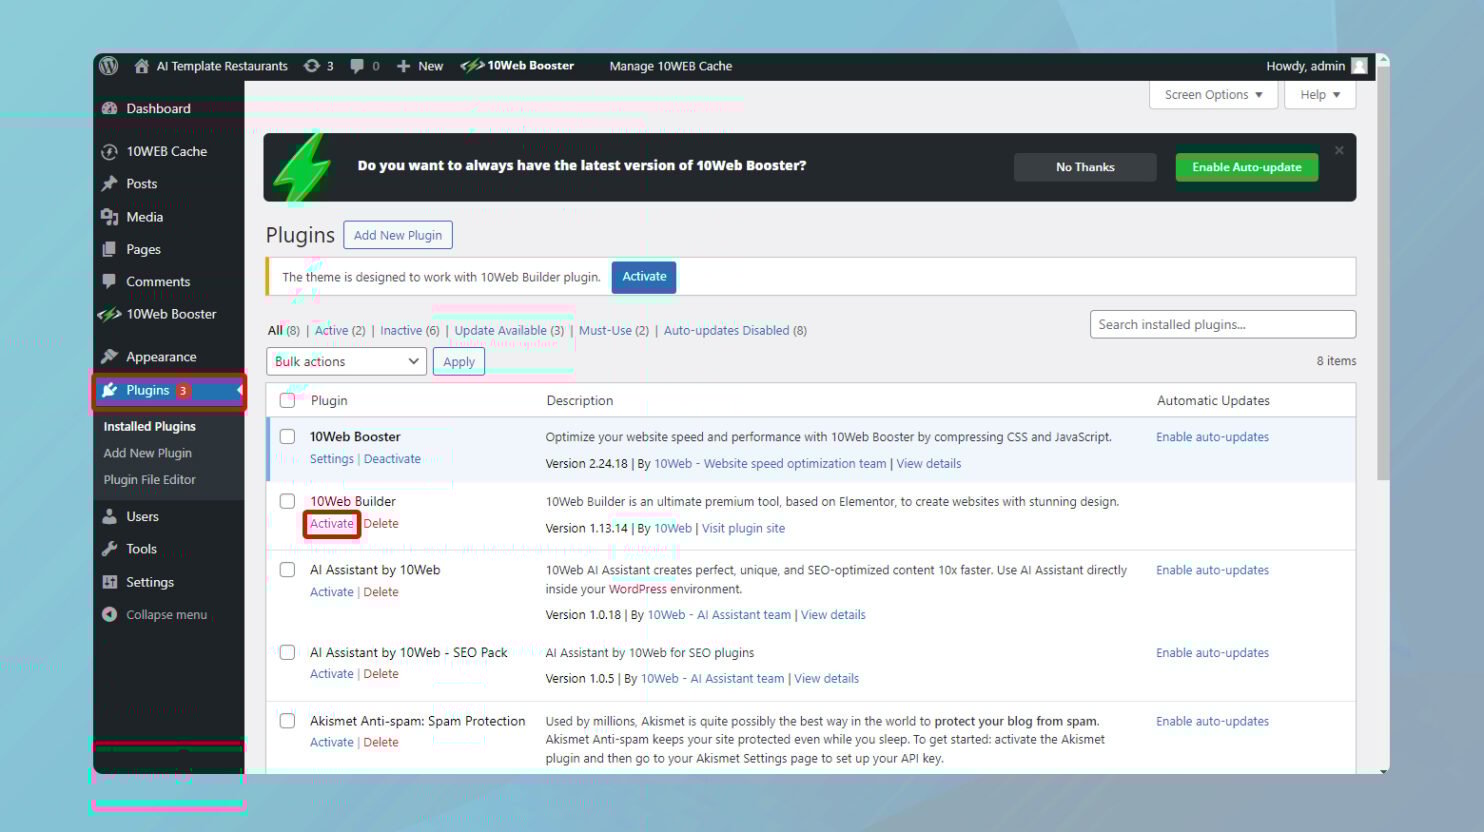Click the WordPress logo in the admin bar
The image size is (1484, 832).
[108, 66]
